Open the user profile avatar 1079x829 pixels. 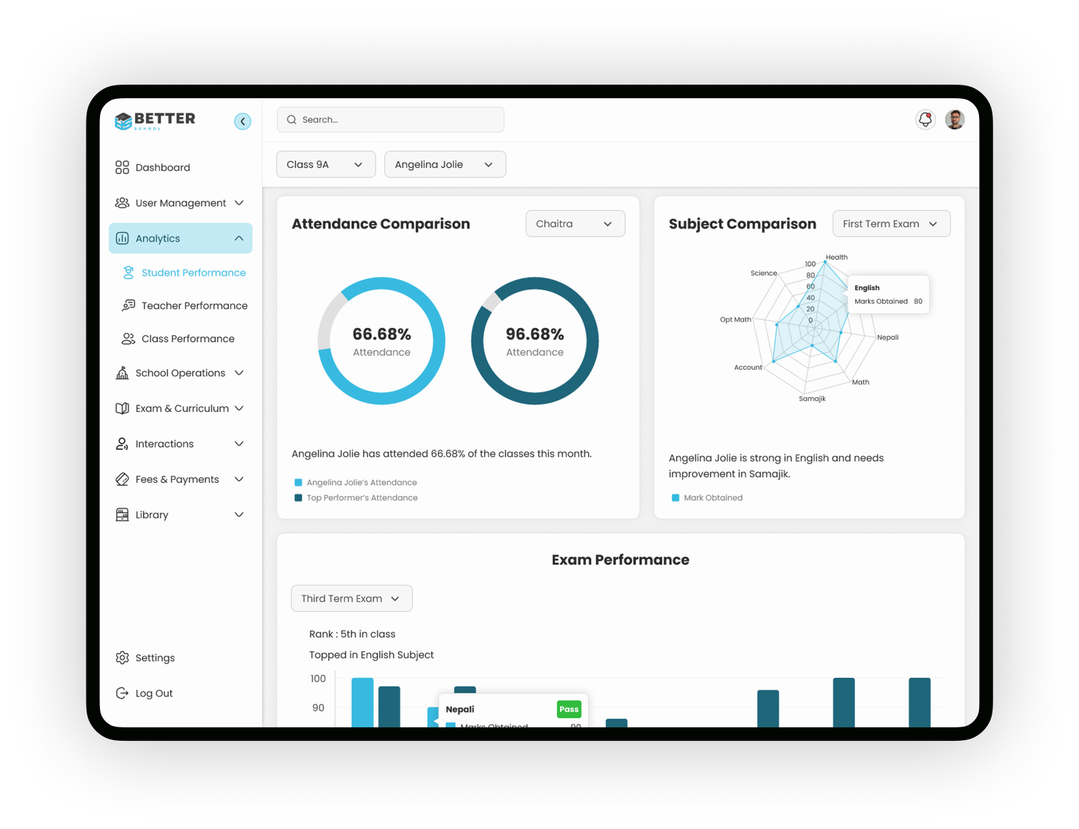[x=955, y=120]
